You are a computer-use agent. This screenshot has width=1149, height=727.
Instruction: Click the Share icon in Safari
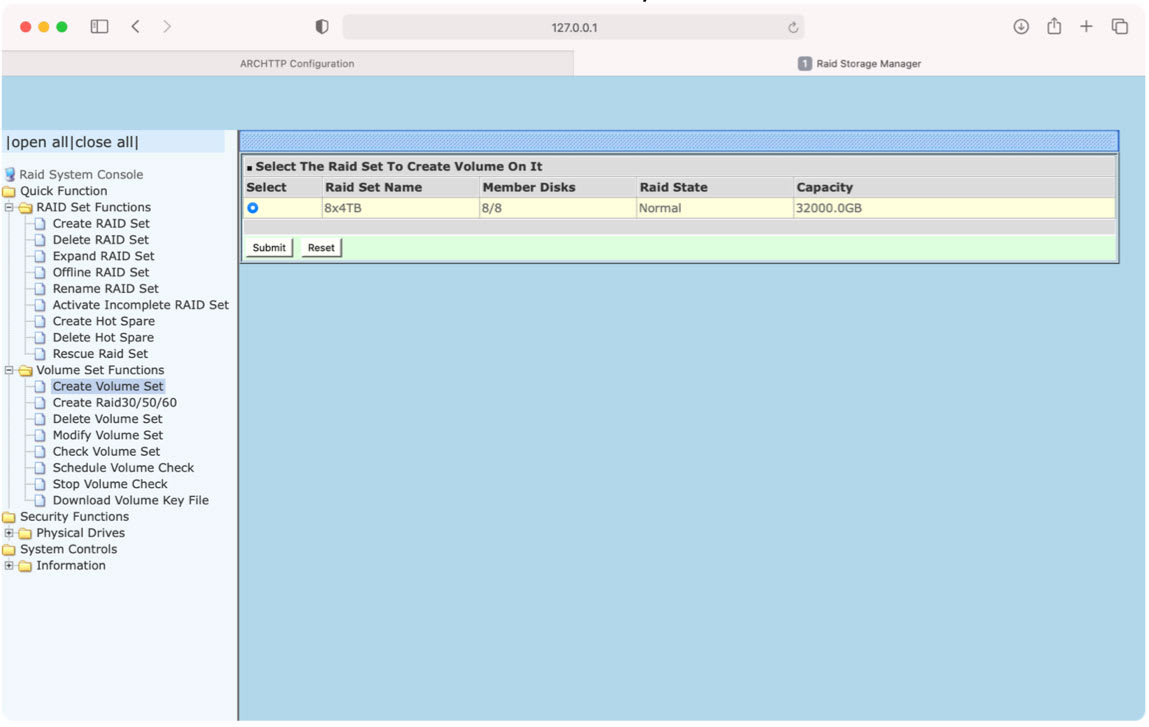(1053, 26)
